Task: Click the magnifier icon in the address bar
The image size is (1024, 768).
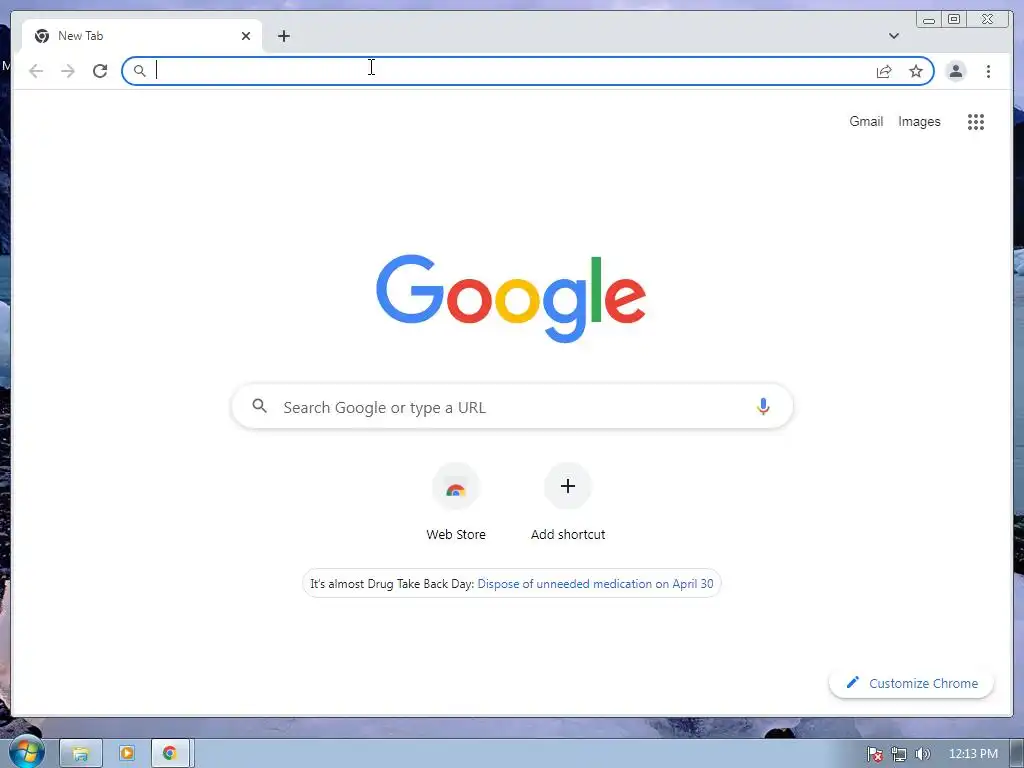Action: click(139, 71)
